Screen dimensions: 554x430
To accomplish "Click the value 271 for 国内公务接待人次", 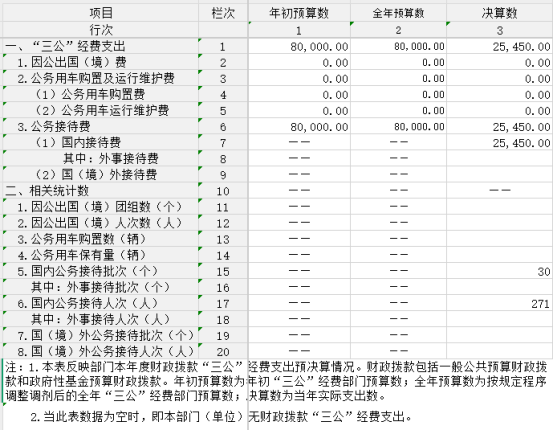I will tap(541, 304).
